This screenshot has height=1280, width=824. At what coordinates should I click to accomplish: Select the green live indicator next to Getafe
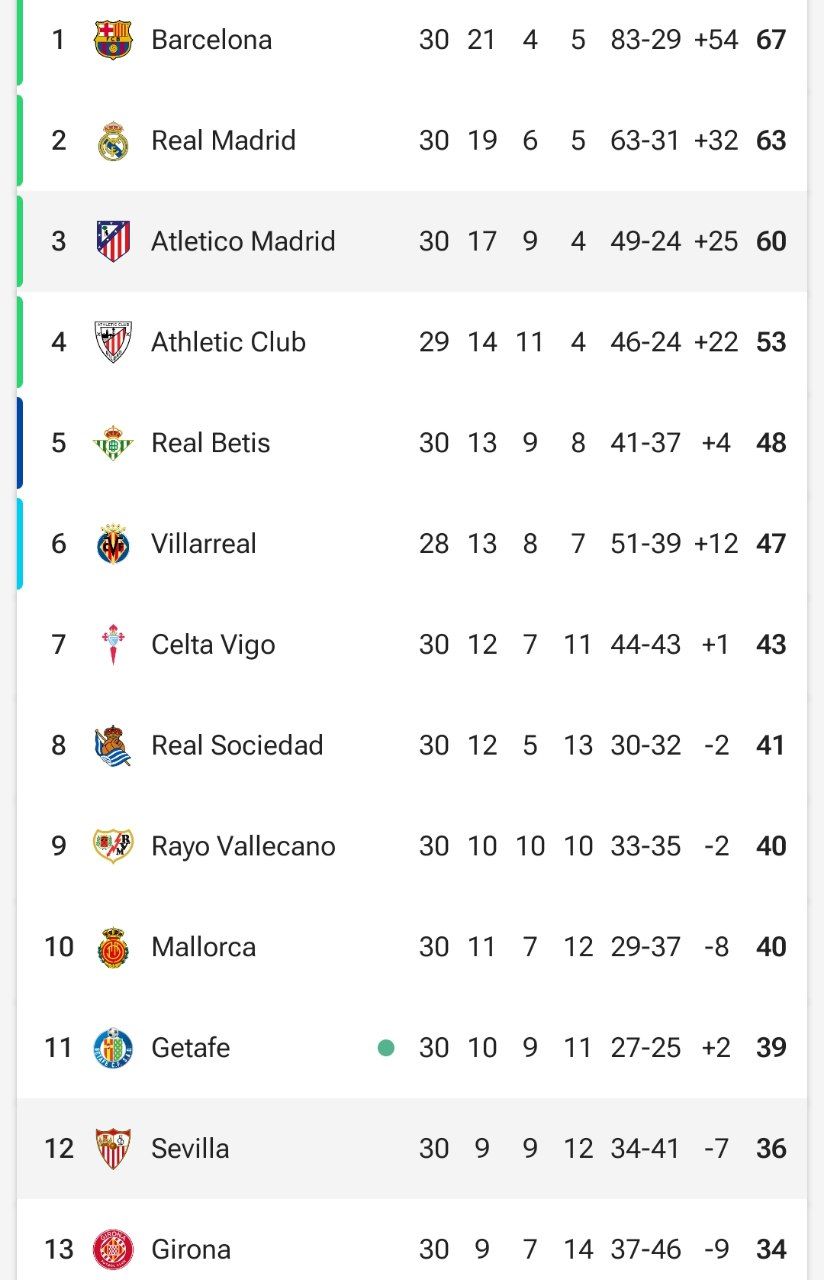click(386, 1048)
